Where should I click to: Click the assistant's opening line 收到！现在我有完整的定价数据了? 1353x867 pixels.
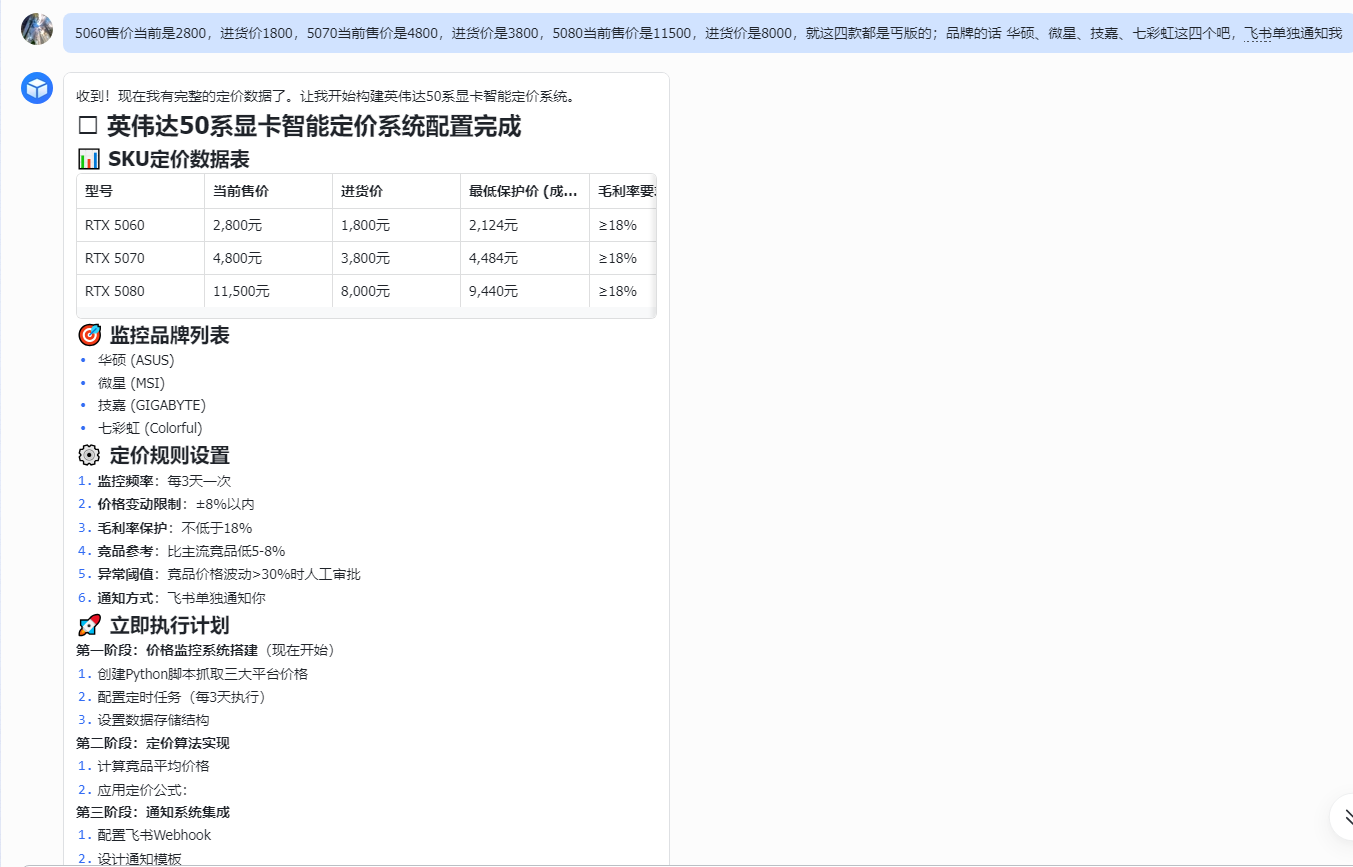[325, 97]
